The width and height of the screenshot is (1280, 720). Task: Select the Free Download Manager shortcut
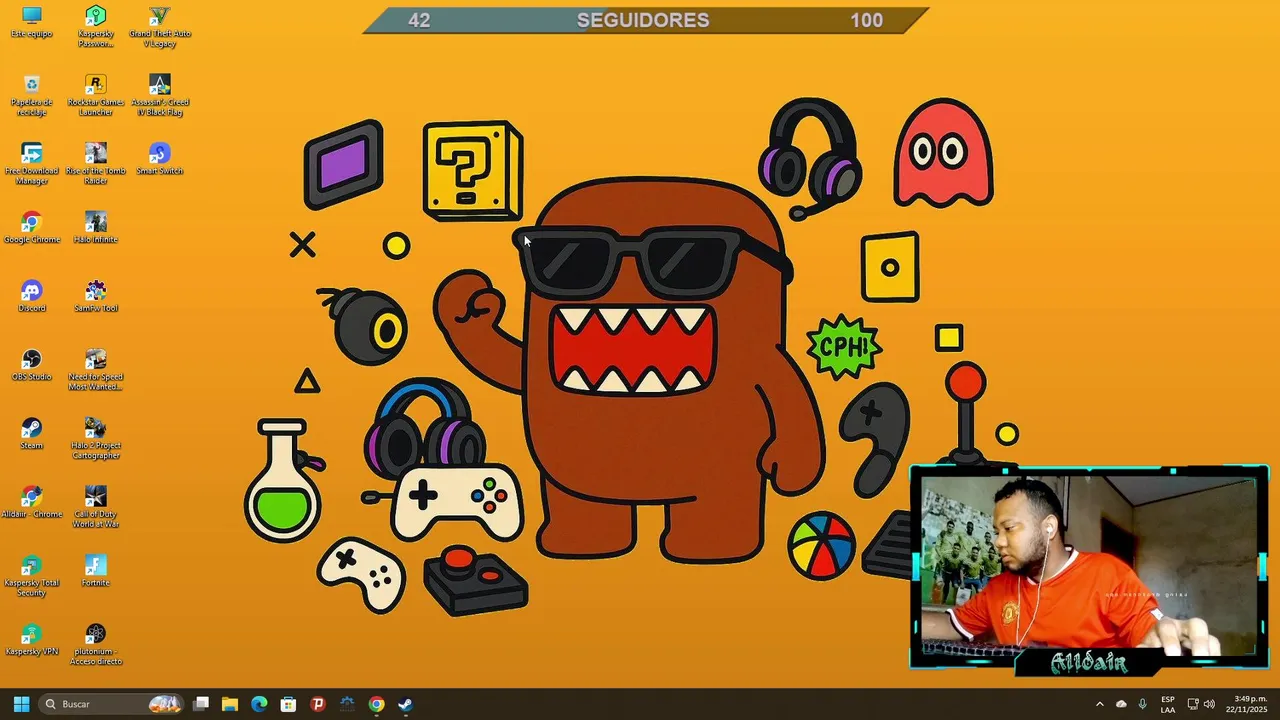coord(32,164)
